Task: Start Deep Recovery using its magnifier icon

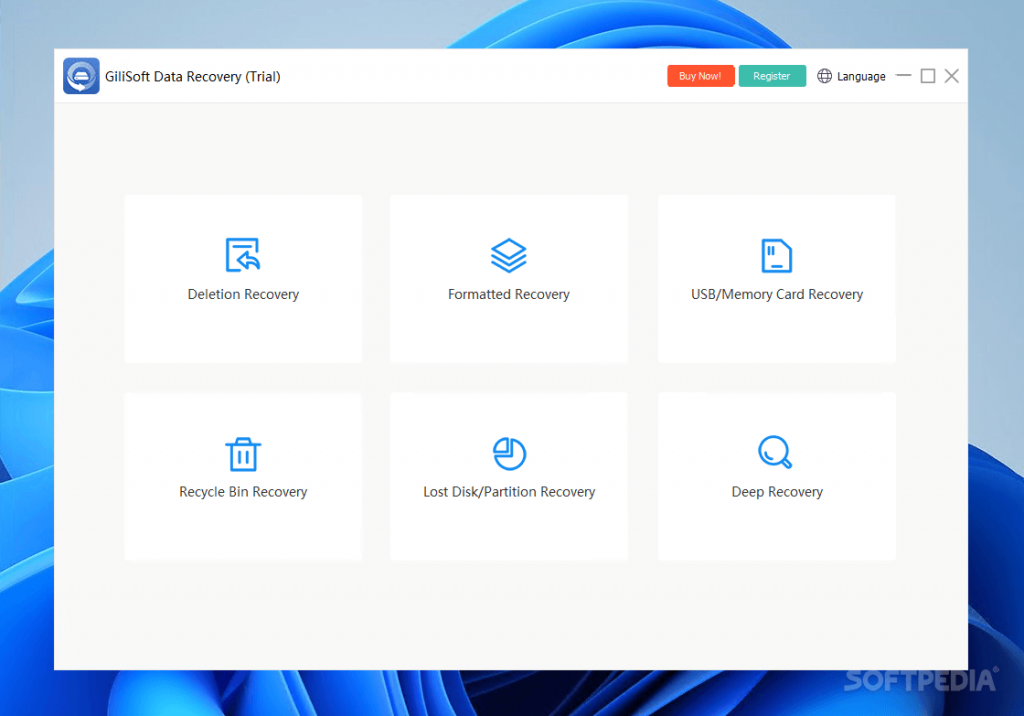Action: coord(777,452)
